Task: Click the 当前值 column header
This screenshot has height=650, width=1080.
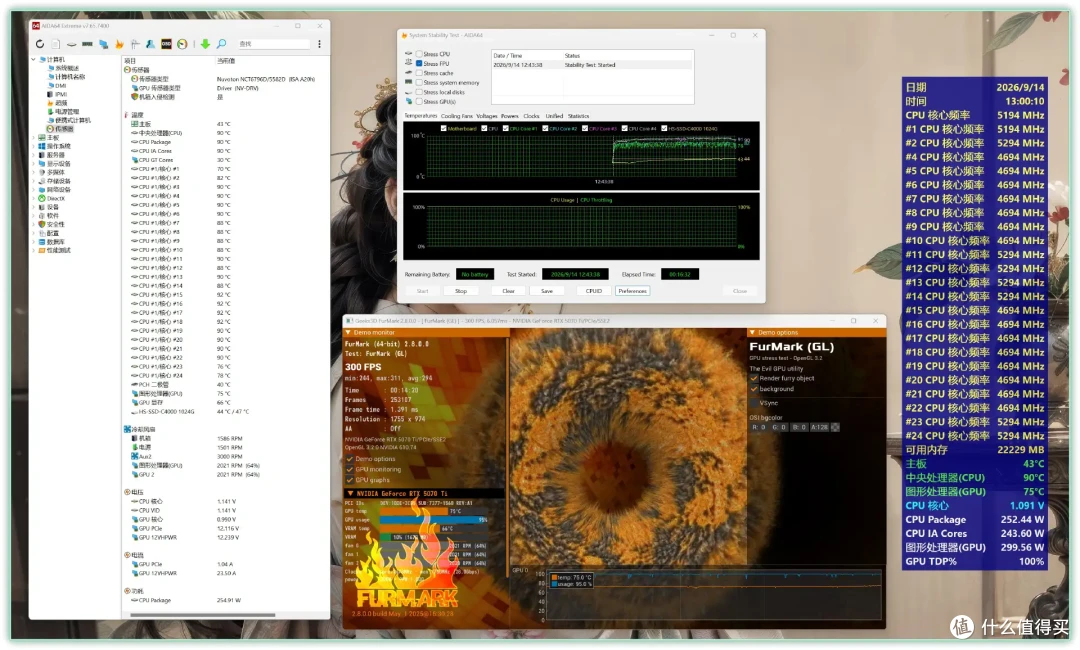Action: coord(226,61)
